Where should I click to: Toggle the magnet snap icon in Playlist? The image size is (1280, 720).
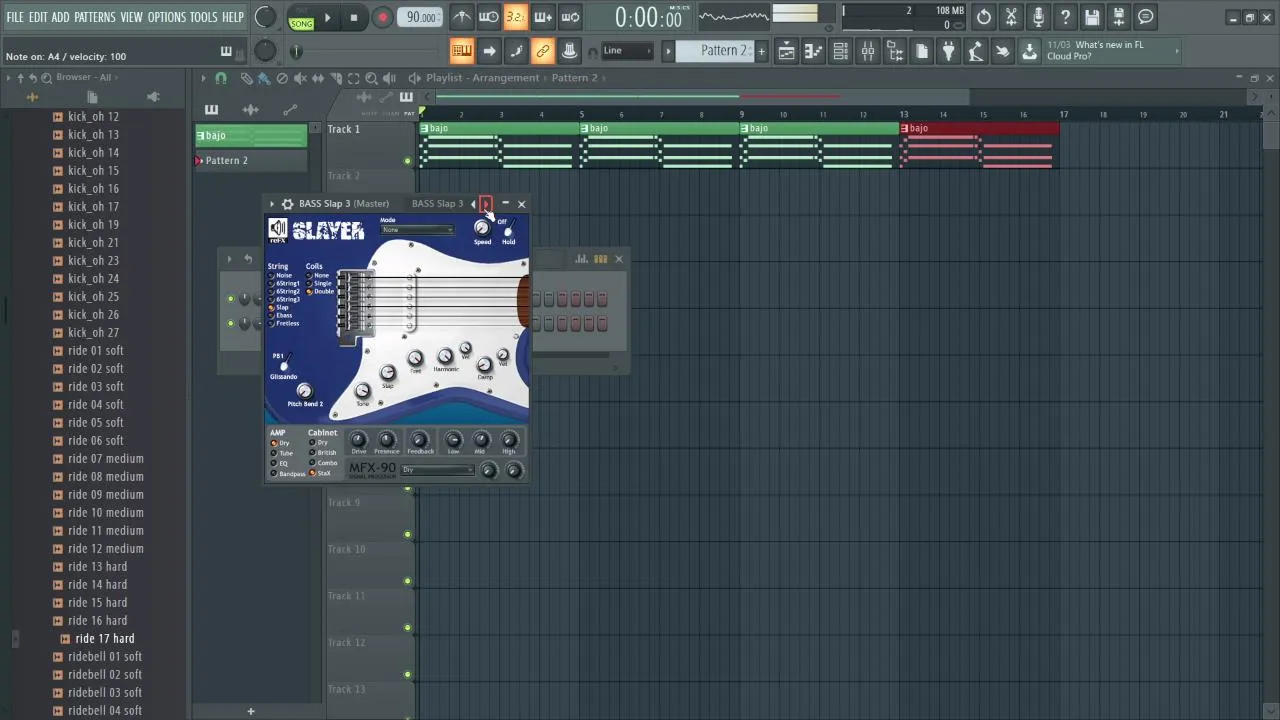click(x=221, y=78)
